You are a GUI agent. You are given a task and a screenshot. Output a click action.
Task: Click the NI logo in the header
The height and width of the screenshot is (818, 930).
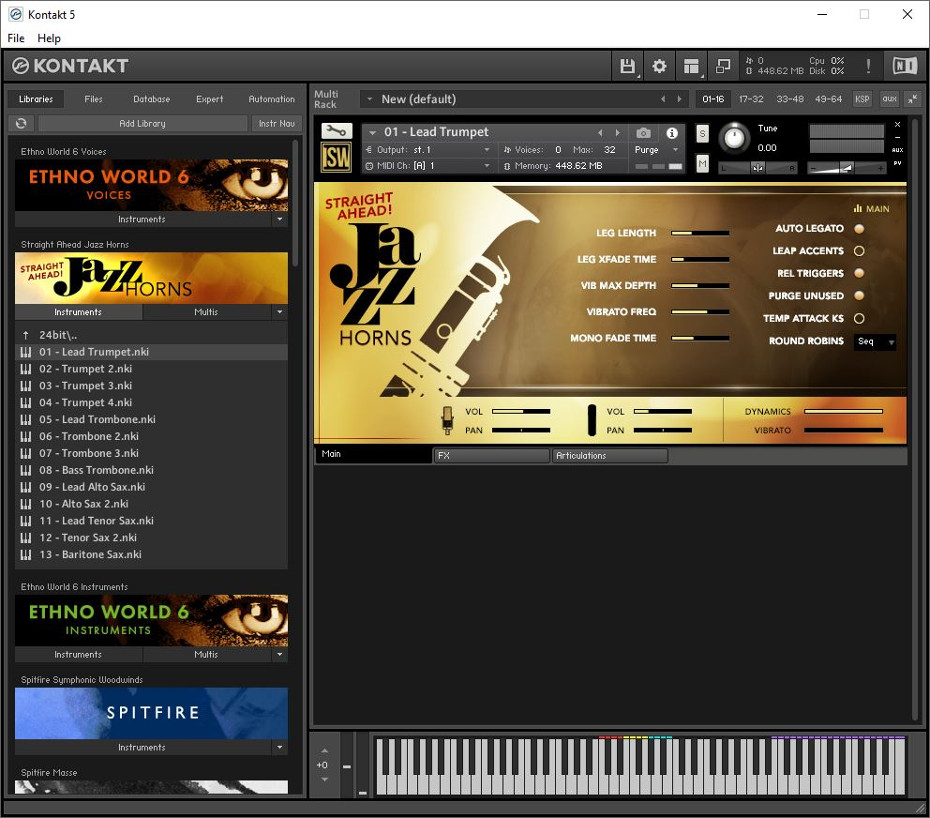[904, 66]
